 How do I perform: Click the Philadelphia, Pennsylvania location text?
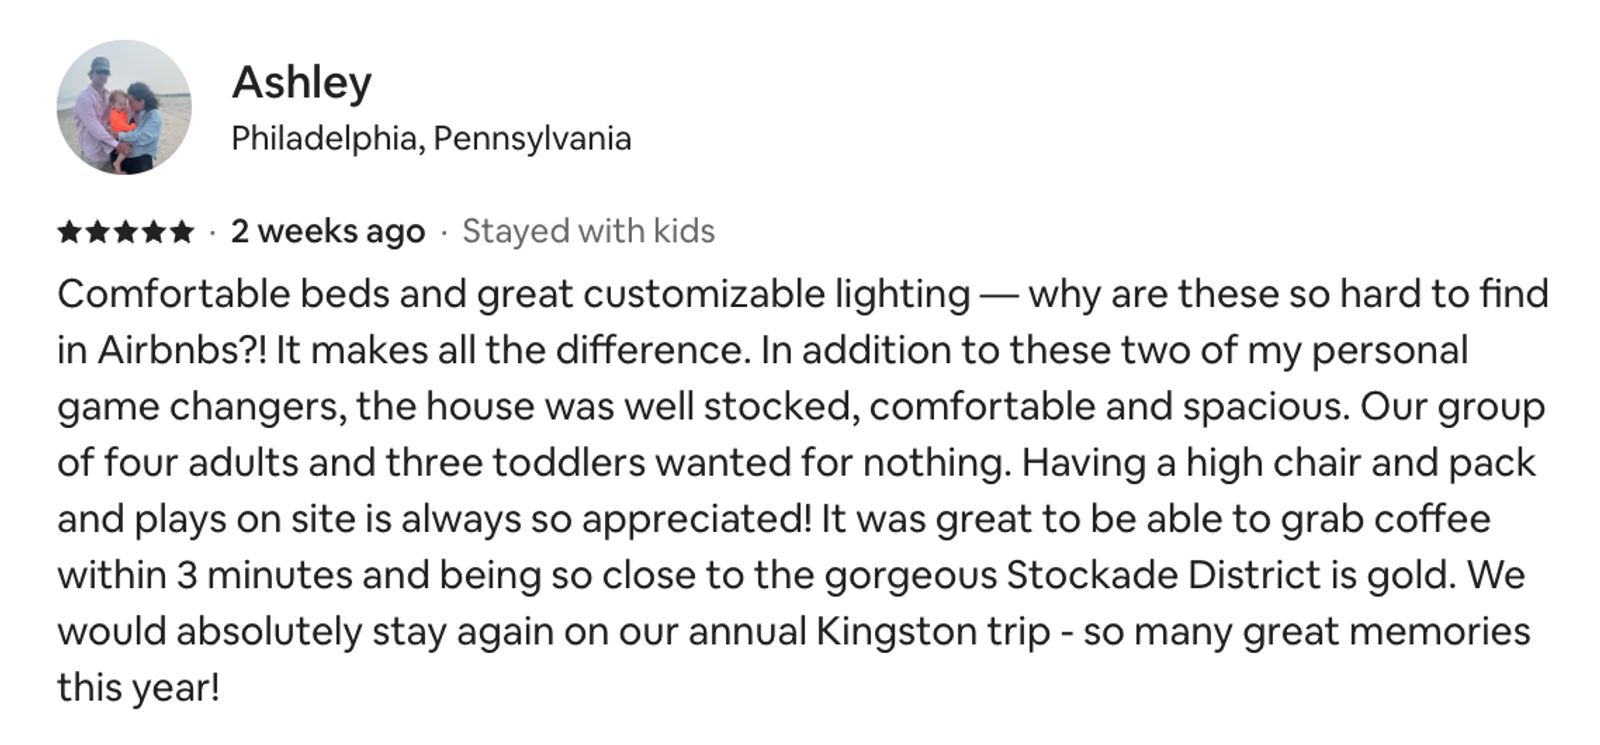[431, 138]
